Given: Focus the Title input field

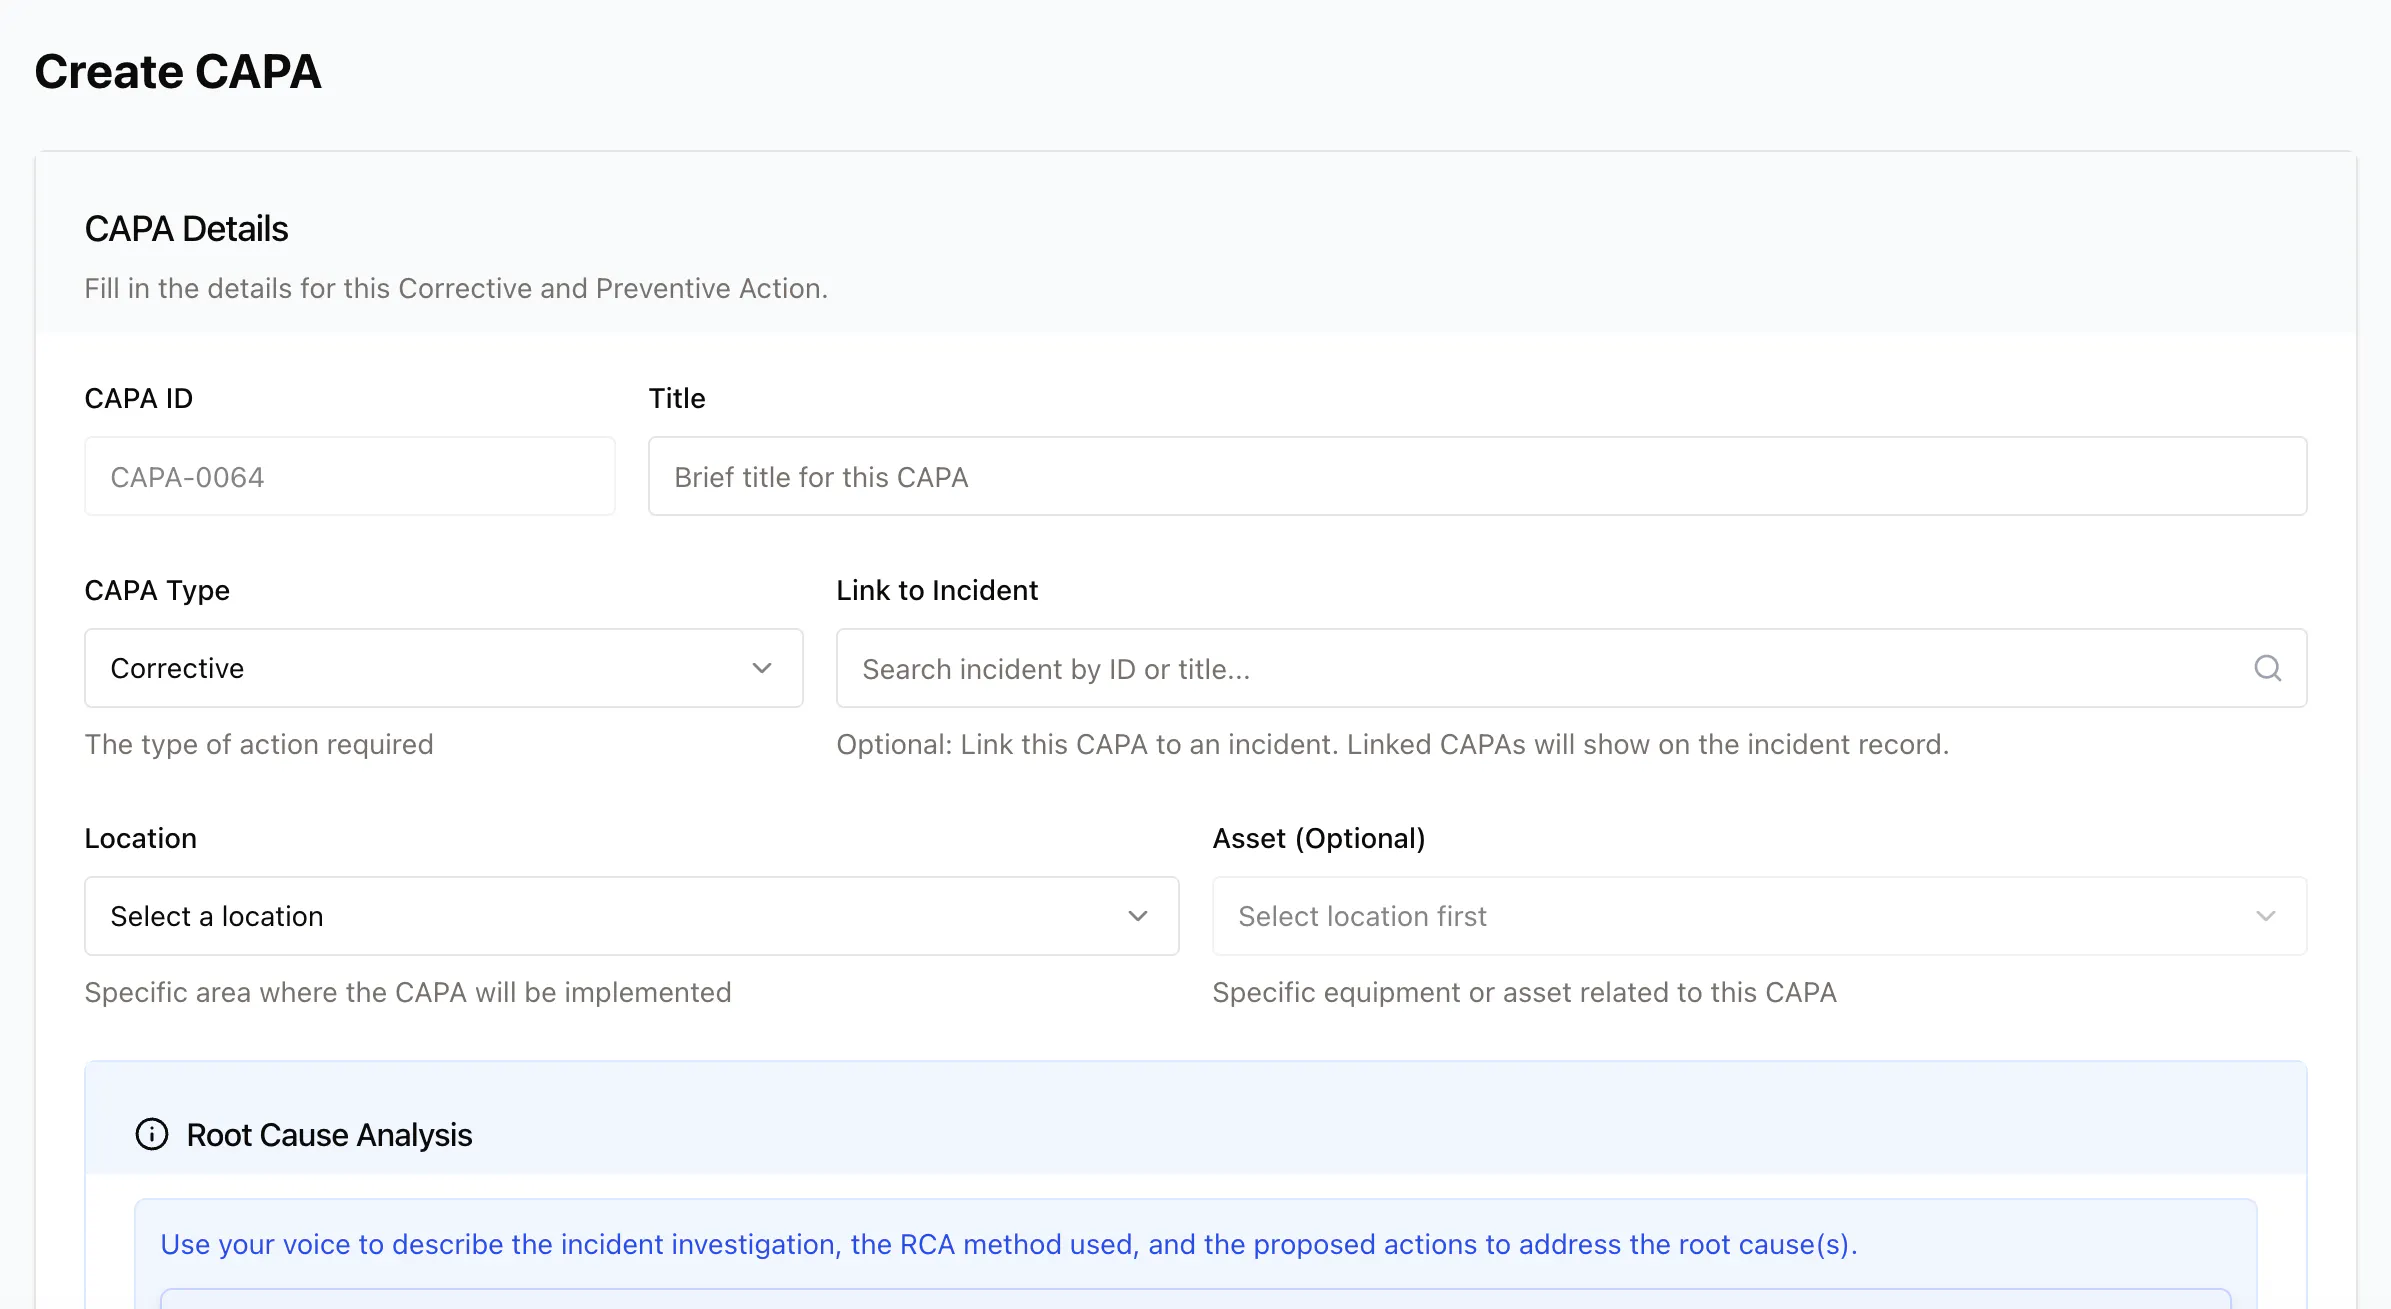Looking at the screenshot, I should coord(1477,476).
